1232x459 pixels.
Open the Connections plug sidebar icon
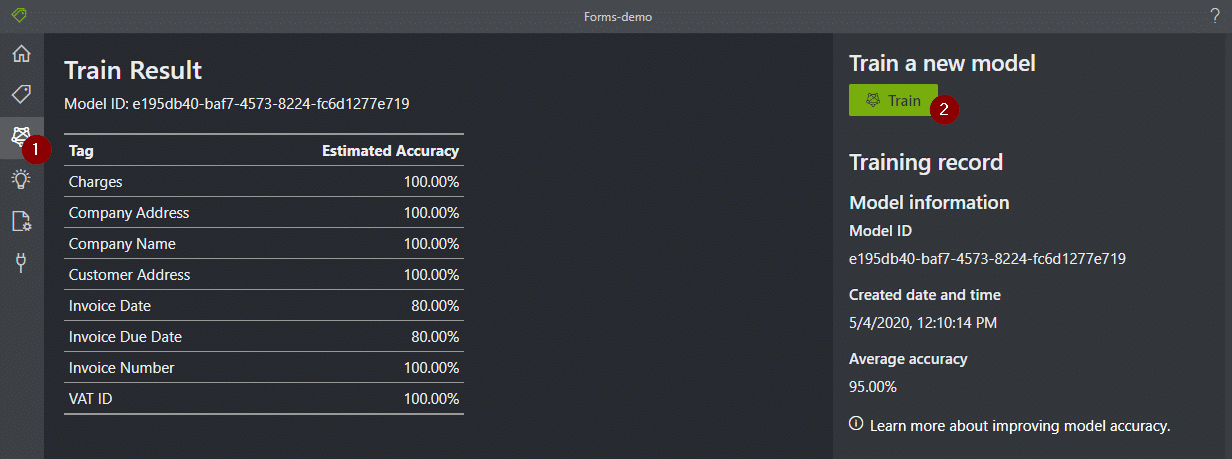[x=21, y=263]
